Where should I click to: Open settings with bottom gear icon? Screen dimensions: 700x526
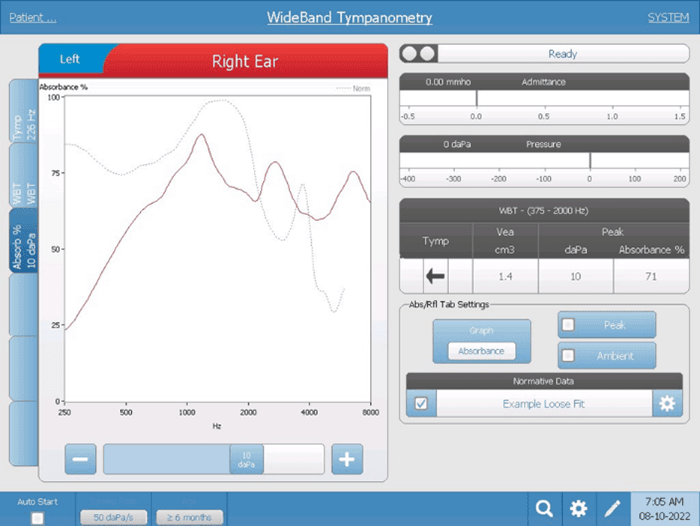[x=578, y=508]
